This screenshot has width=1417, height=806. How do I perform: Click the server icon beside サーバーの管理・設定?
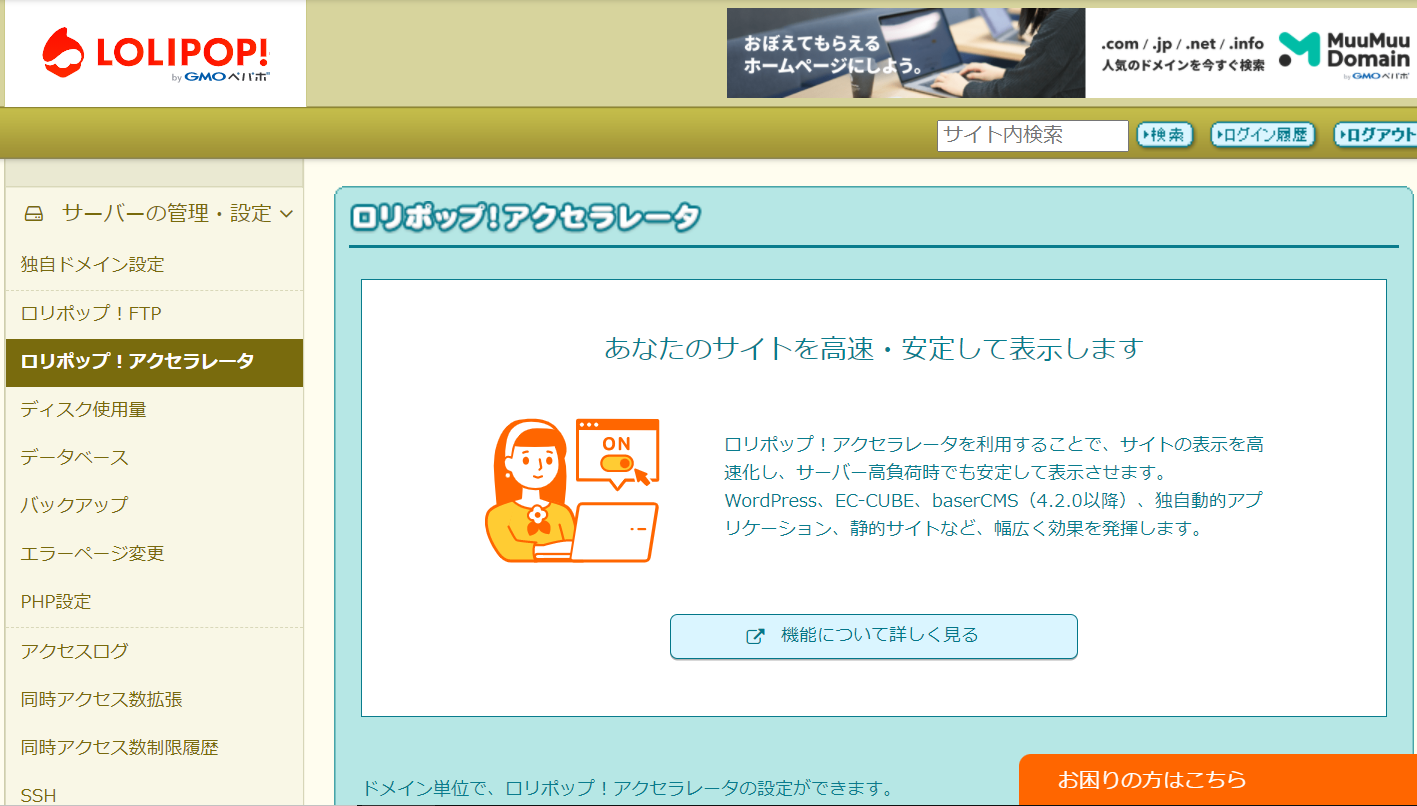[x=34, y=213]
